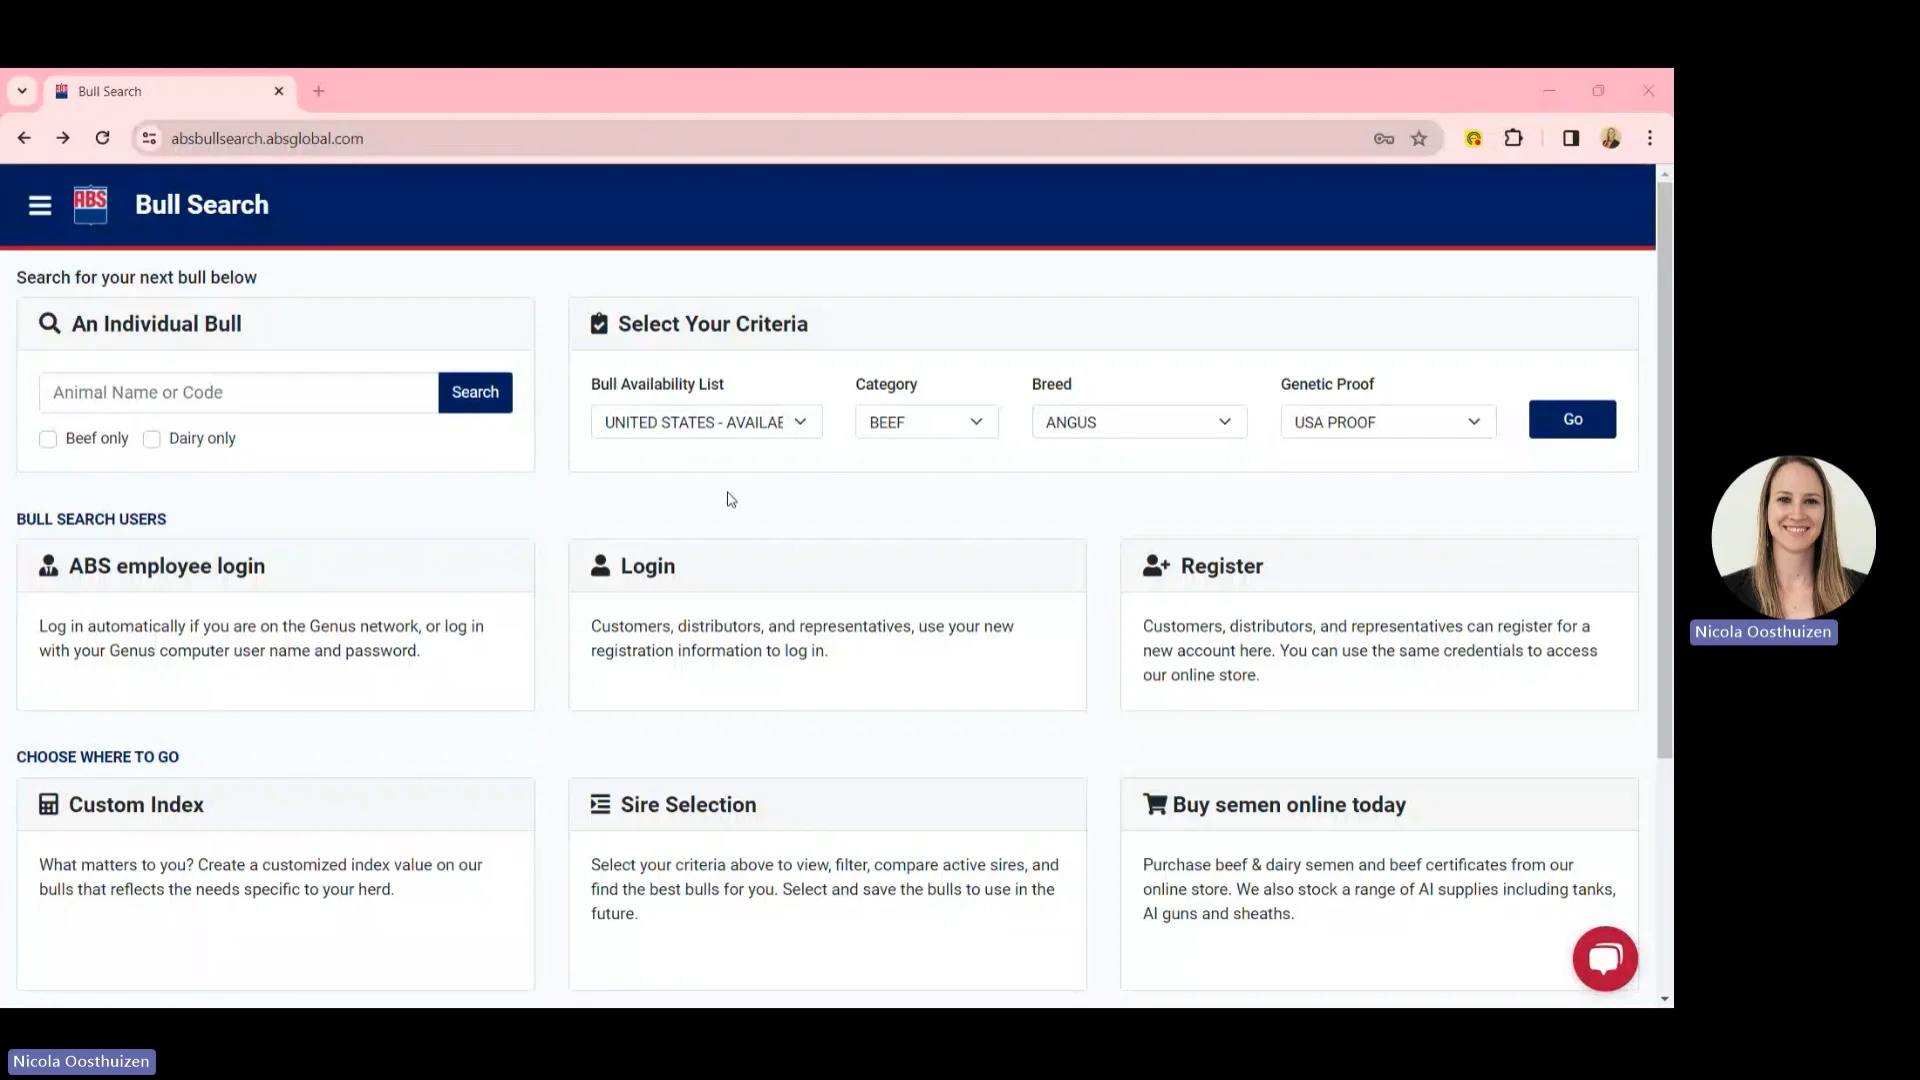Expand the Category dropdown showing BEEF
The width and height of the screenshot is (1920, 1080).
[x=925, y=421]
